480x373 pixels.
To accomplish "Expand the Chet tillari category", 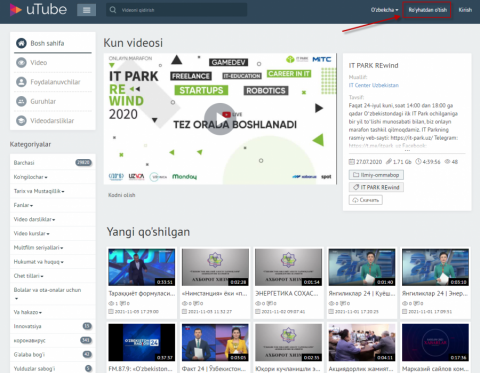I will point(28,276).
